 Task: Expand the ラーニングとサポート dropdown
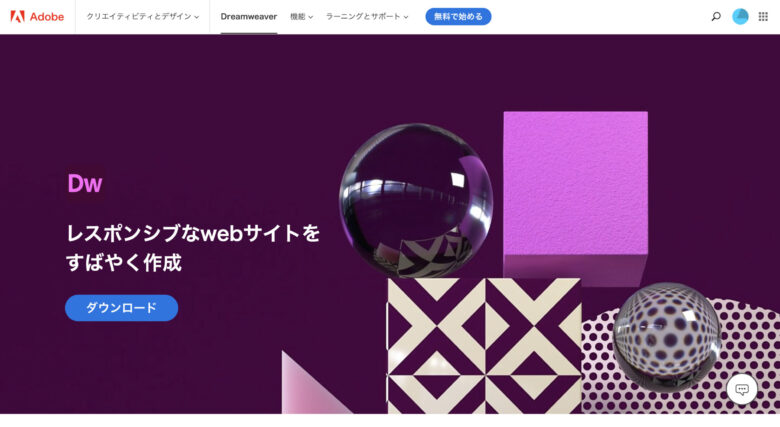[x=367, y=16]
